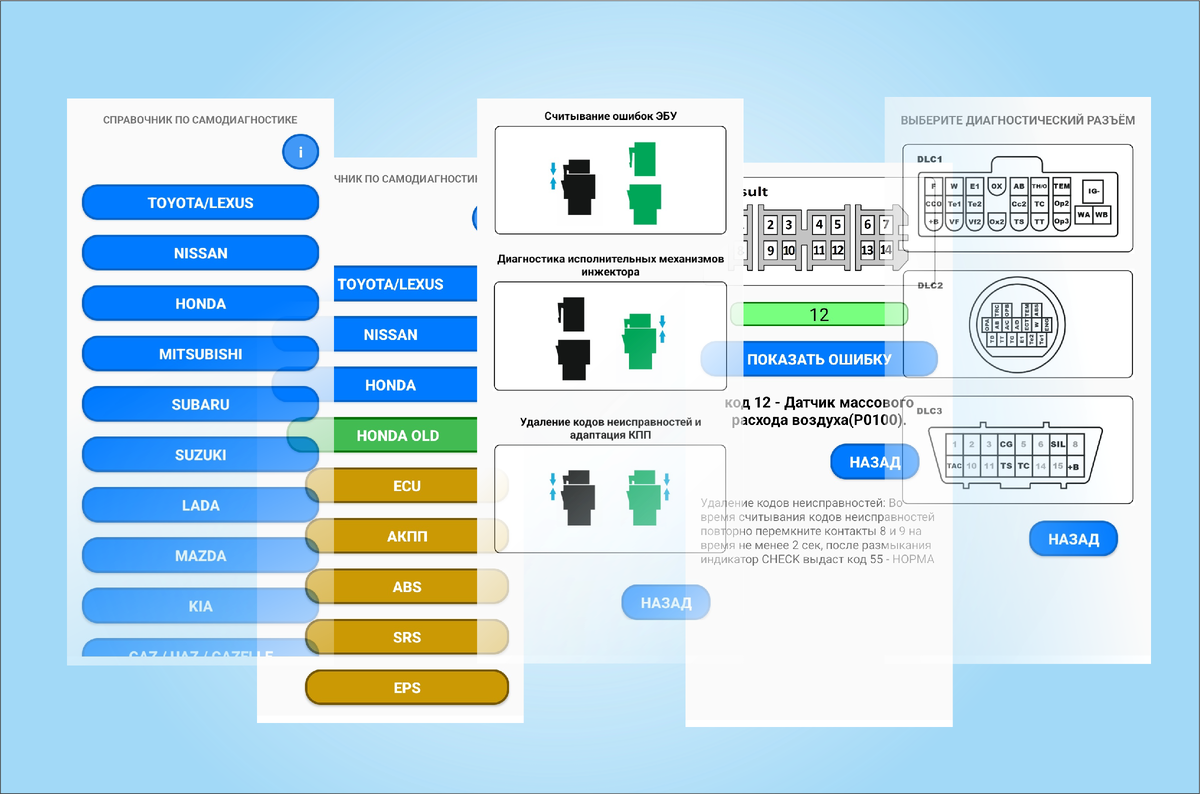Screen dimensions: 1200x794
Task: Click the title 'СПРАВОЧНИК ПО САМОДИАГНОСТИКЕ'
Action: point(200,120)
